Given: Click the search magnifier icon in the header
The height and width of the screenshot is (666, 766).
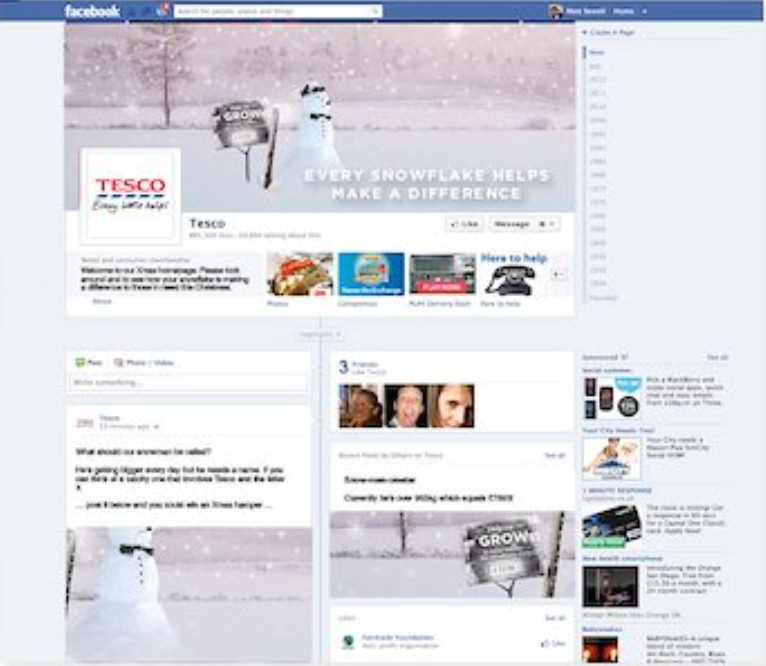Looking at the screenshot, I should click(x=375, y=11).
